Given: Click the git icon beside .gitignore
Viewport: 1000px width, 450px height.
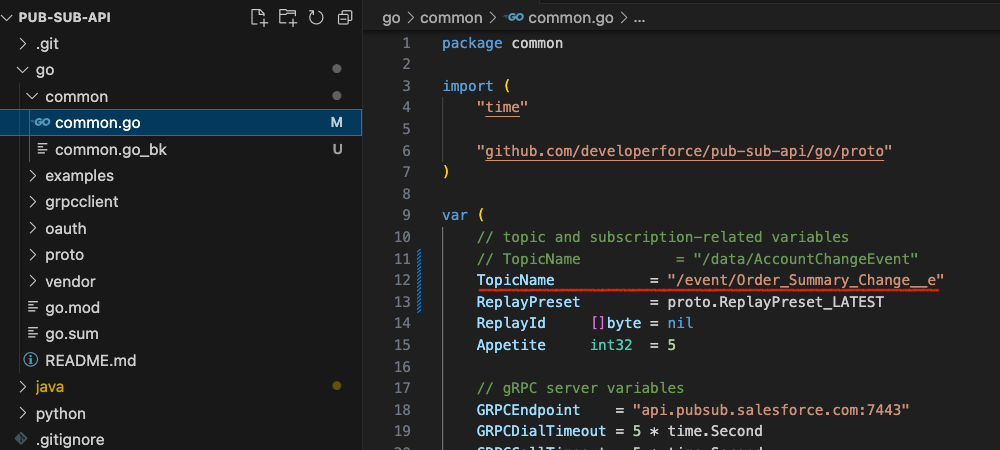Looking at the screenshot, I should [x=22, y=439].
